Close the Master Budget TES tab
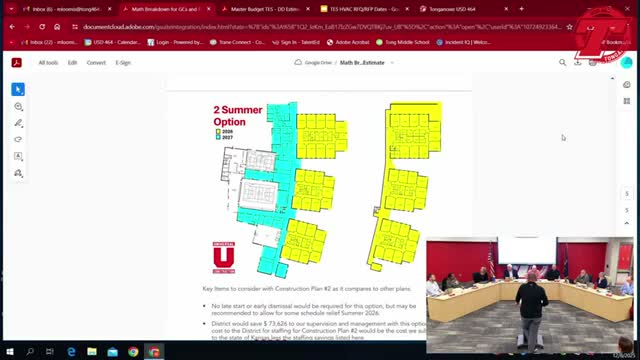Viewport: 640px width, 360px height. (308, 9)
